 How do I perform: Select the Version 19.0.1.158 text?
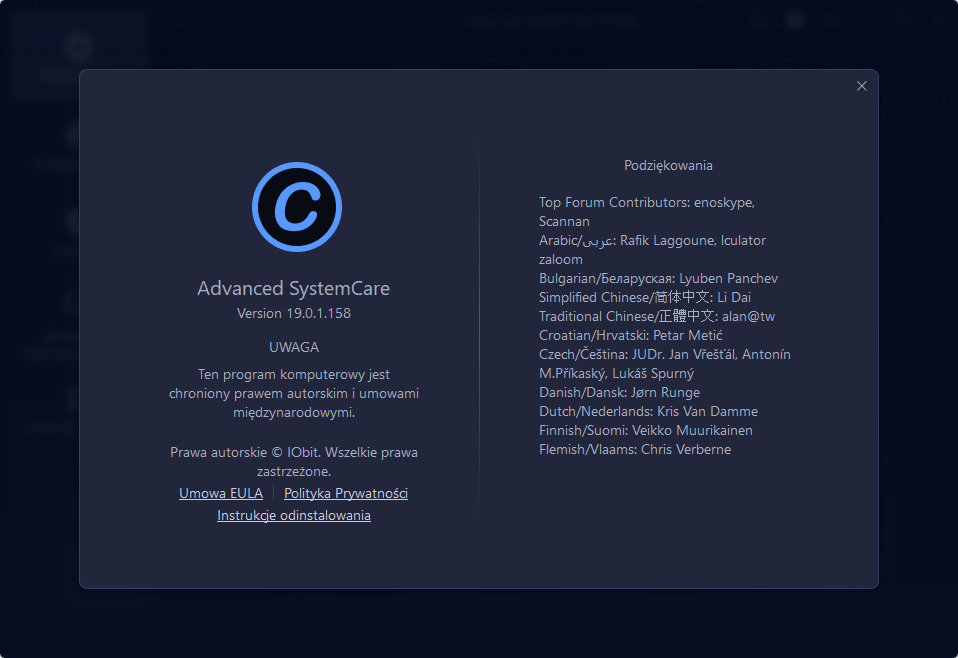pos(294,313)
